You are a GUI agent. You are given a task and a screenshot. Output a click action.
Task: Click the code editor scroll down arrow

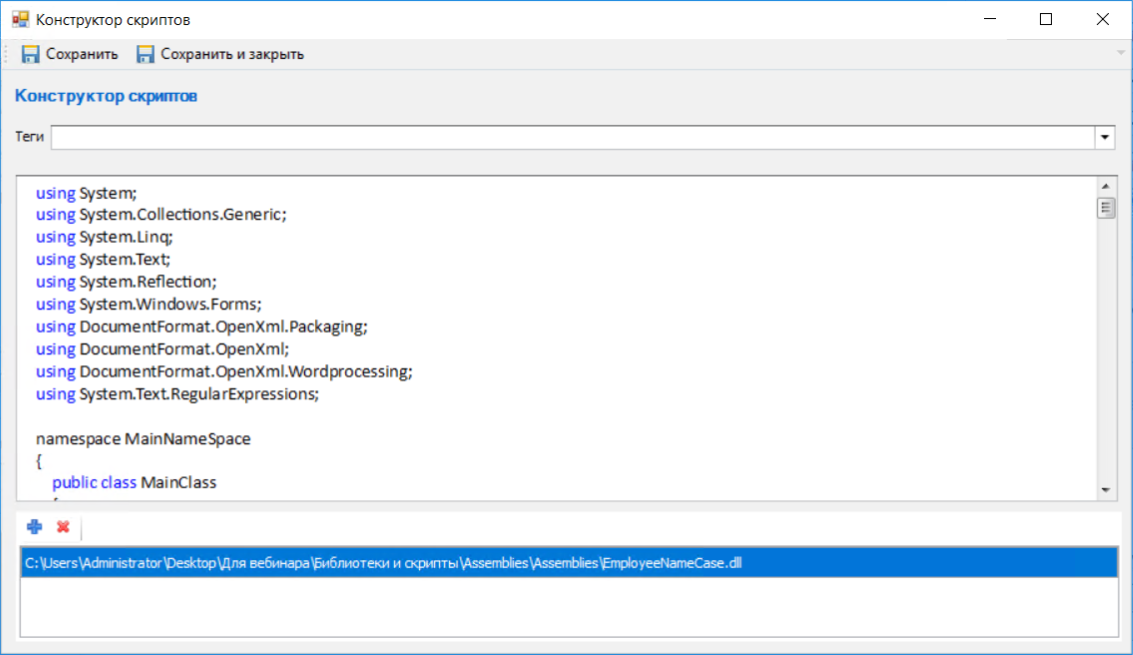1106,489
